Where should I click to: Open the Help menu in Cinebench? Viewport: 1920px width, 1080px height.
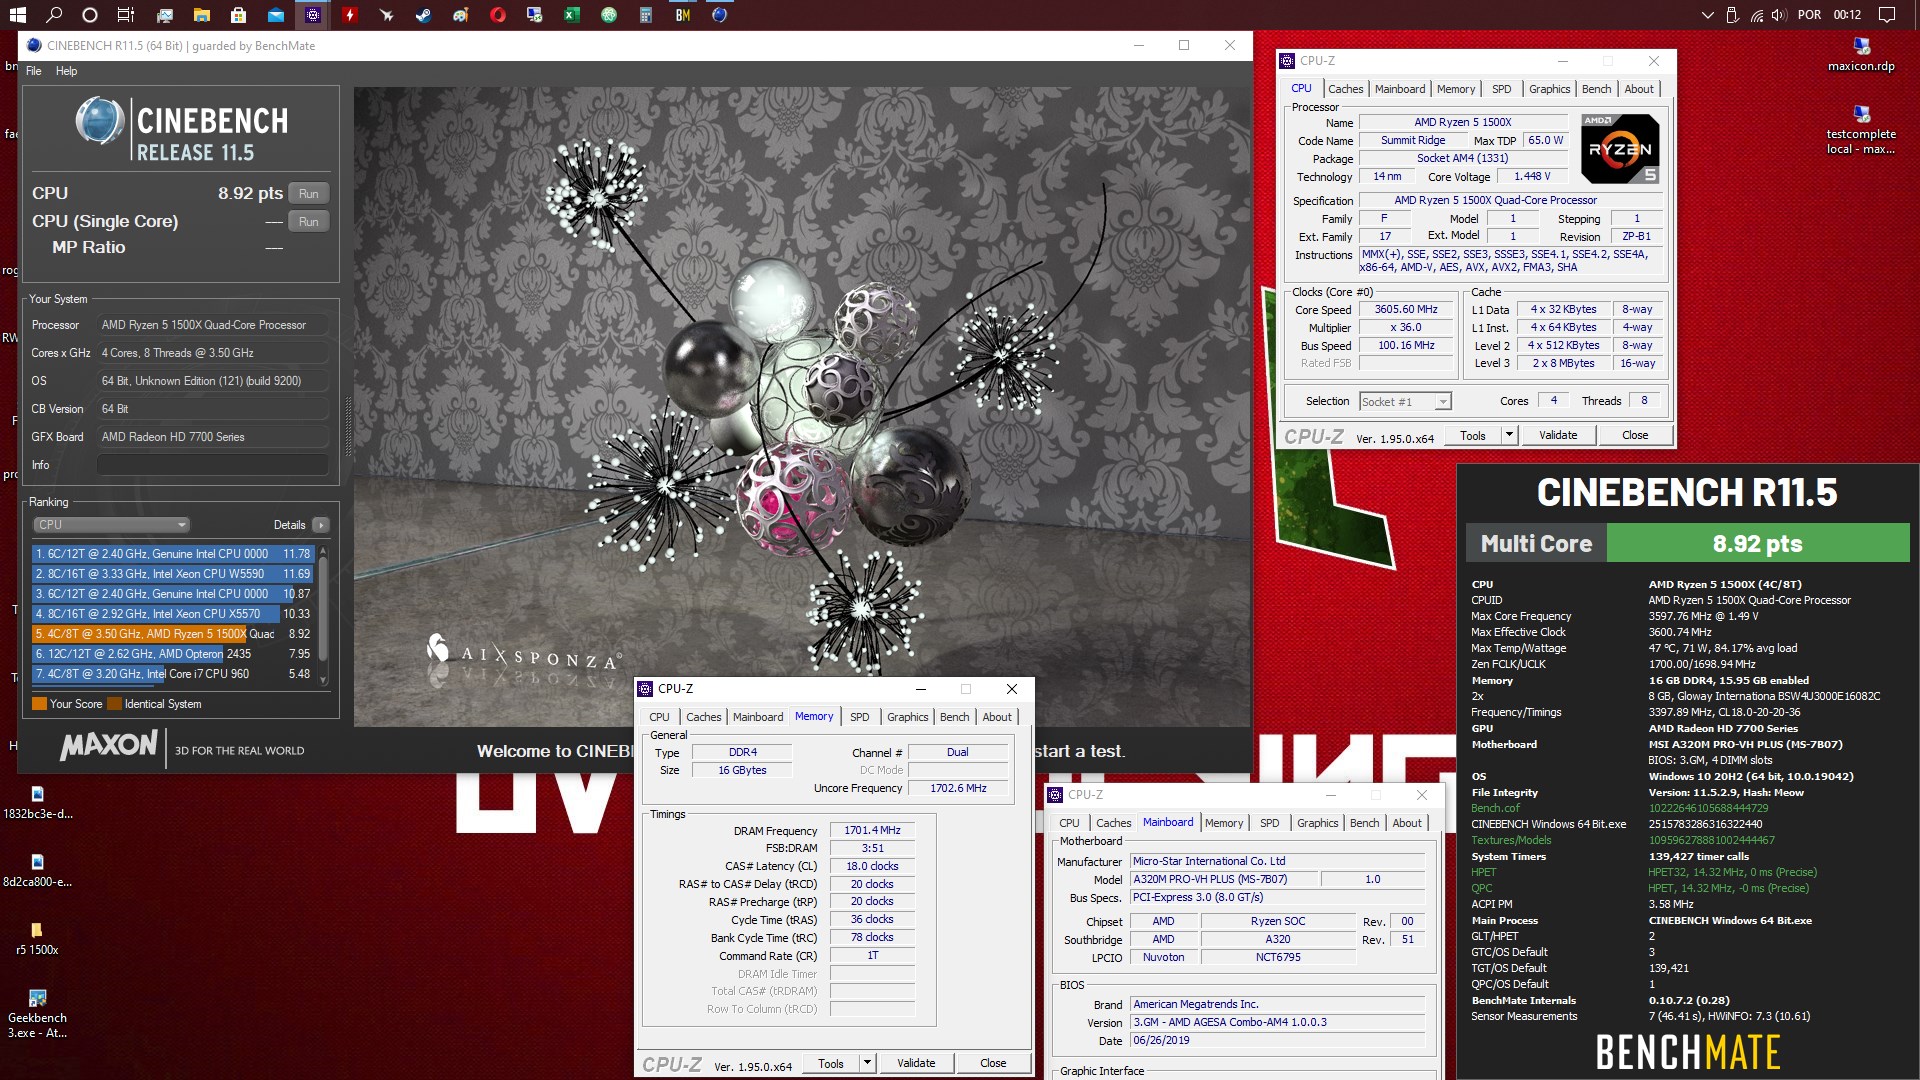[x=66, y=71]
